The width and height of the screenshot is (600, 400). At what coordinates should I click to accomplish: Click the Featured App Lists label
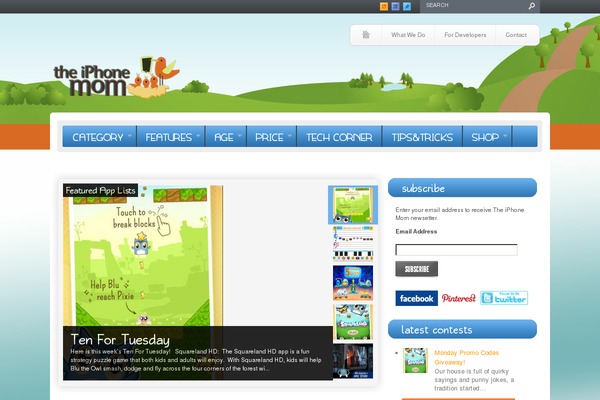[x=100, y=190]
